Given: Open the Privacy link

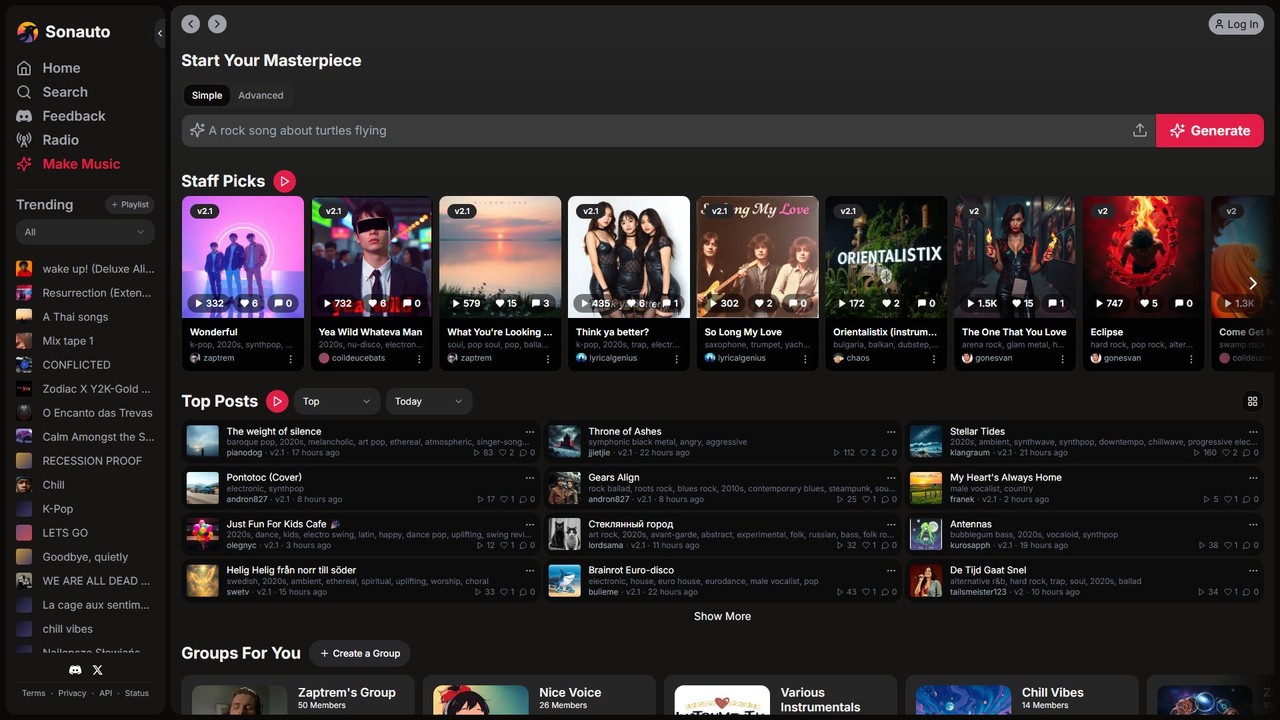Looking at the screenshot, I should [x=72, y=693].
